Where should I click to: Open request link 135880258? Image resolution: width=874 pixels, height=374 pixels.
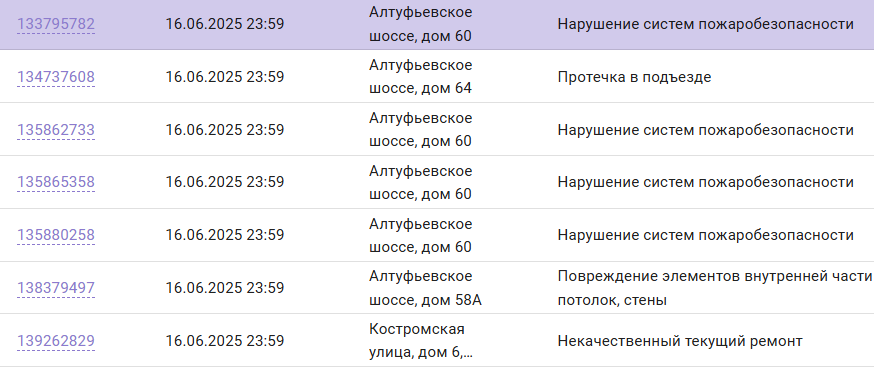(x=56, y=235)
